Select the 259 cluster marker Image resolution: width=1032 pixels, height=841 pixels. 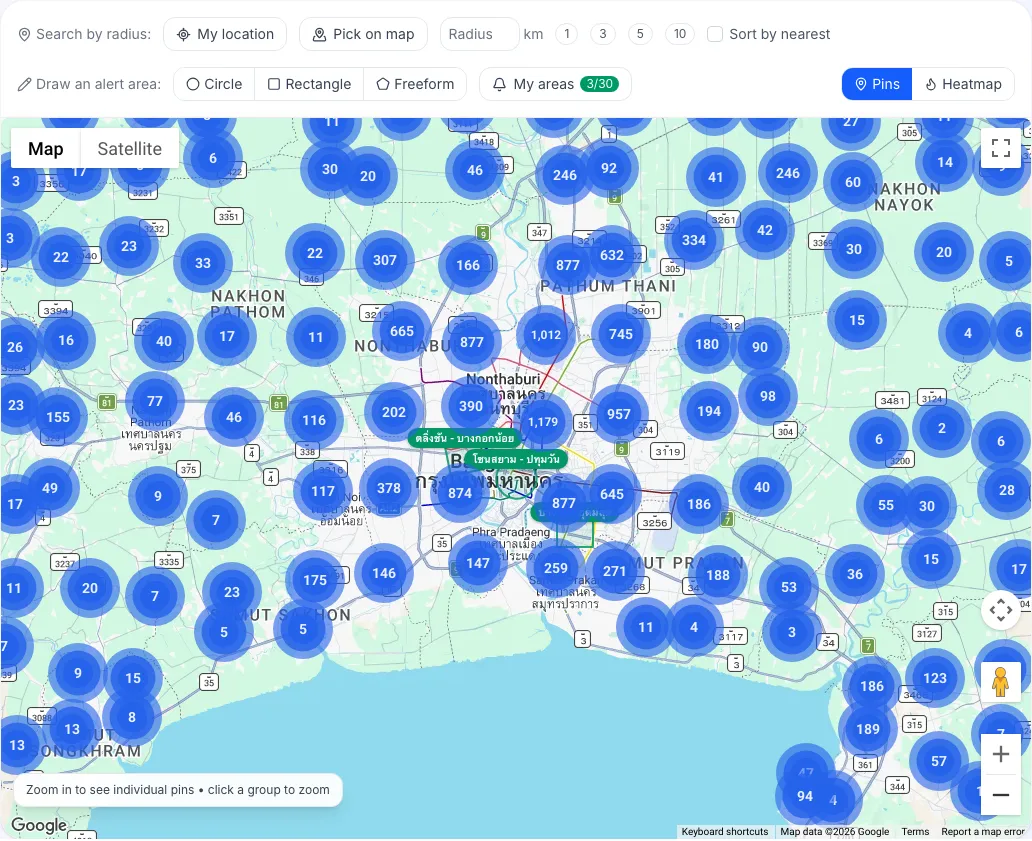point(555,568)
